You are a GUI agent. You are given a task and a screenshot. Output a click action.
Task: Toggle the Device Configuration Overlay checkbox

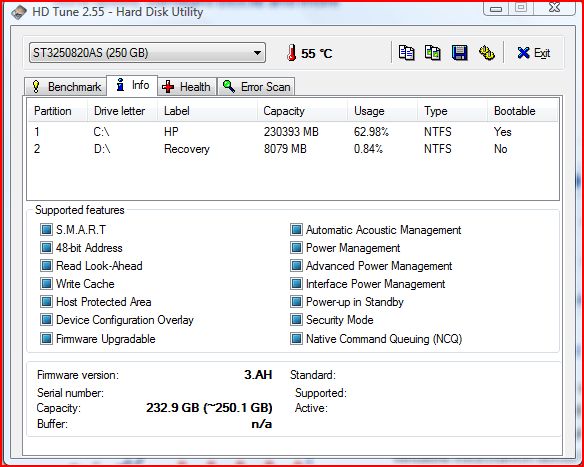click(x=46, y=320)
